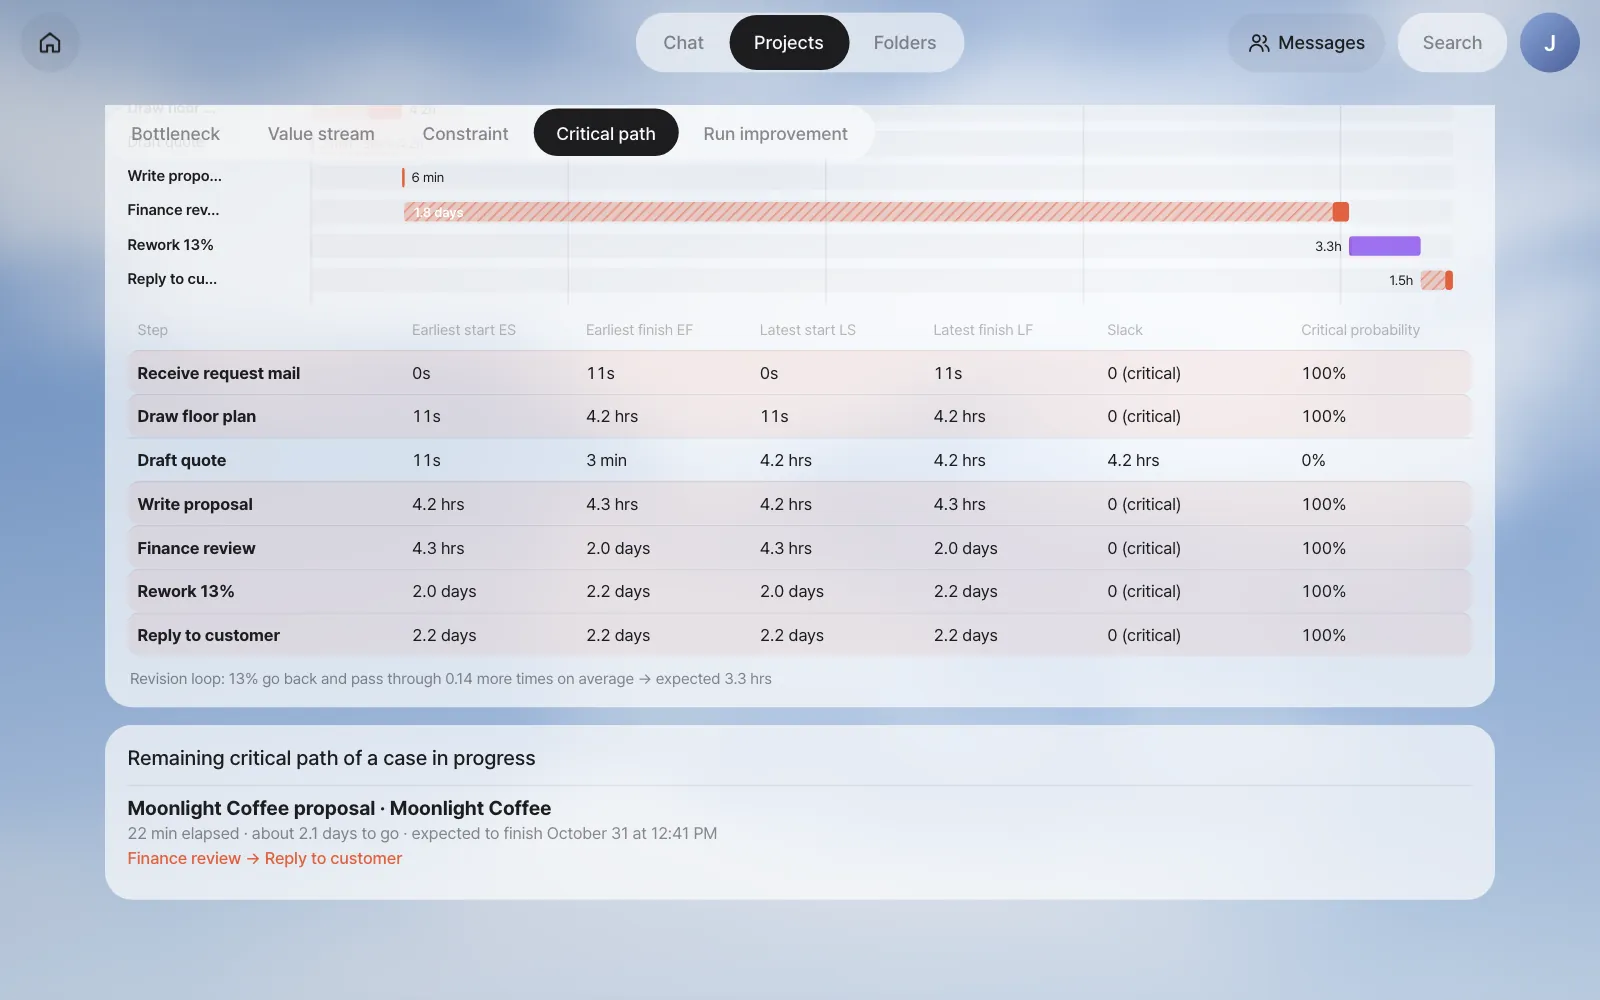Click the Search field
1600x1000 pixels.
click(1452, 43)
